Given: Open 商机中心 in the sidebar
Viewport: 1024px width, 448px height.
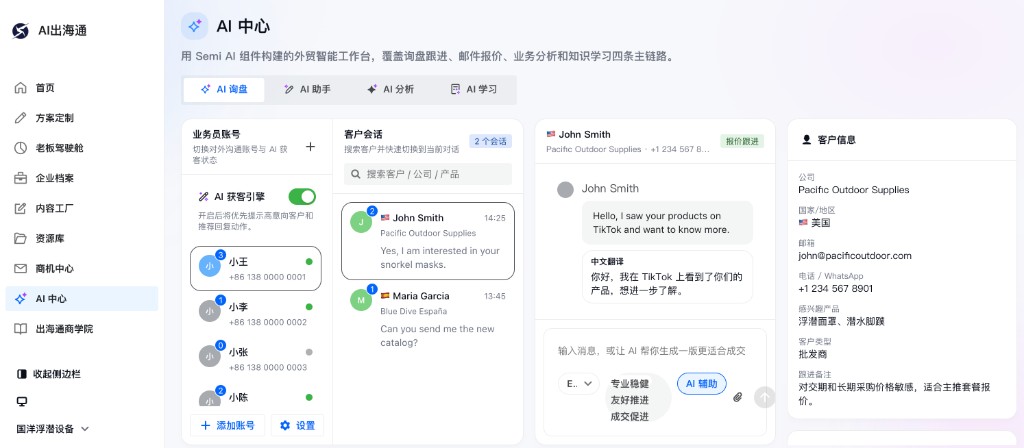Looking at the screenshot, I should click(82, 268).
